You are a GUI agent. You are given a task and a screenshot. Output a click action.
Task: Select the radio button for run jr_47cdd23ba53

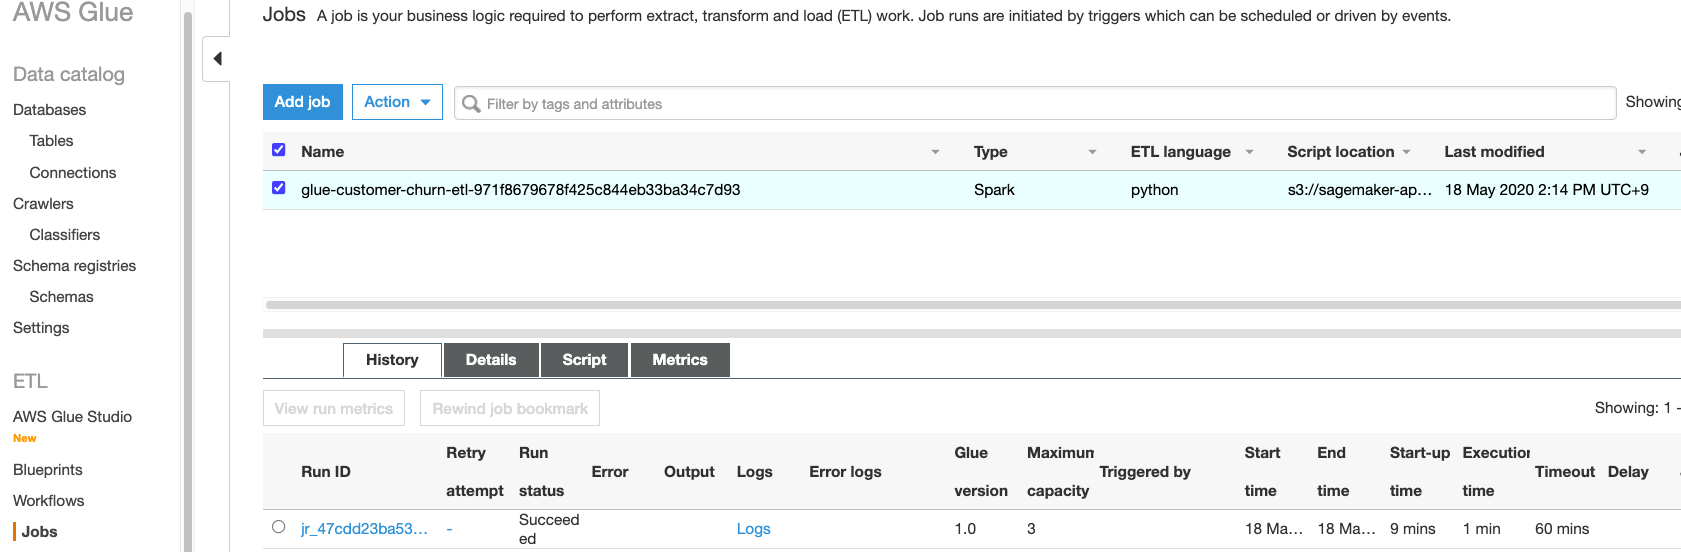click(x=279, y=527)
